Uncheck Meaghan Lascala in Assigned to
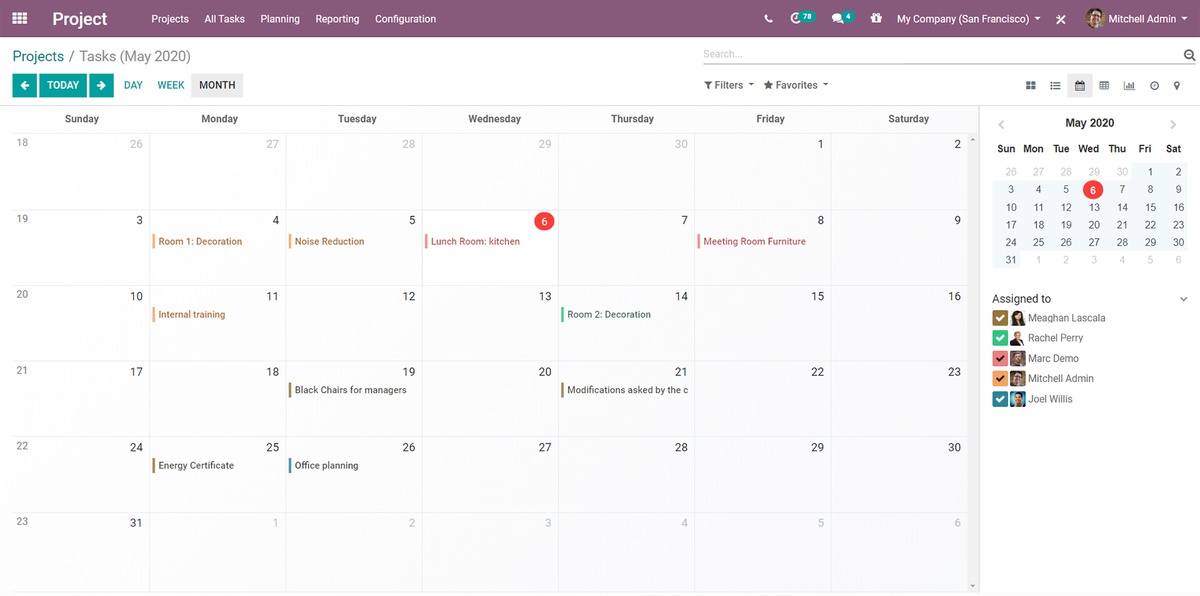The image size is (1200, 596). 999,318
